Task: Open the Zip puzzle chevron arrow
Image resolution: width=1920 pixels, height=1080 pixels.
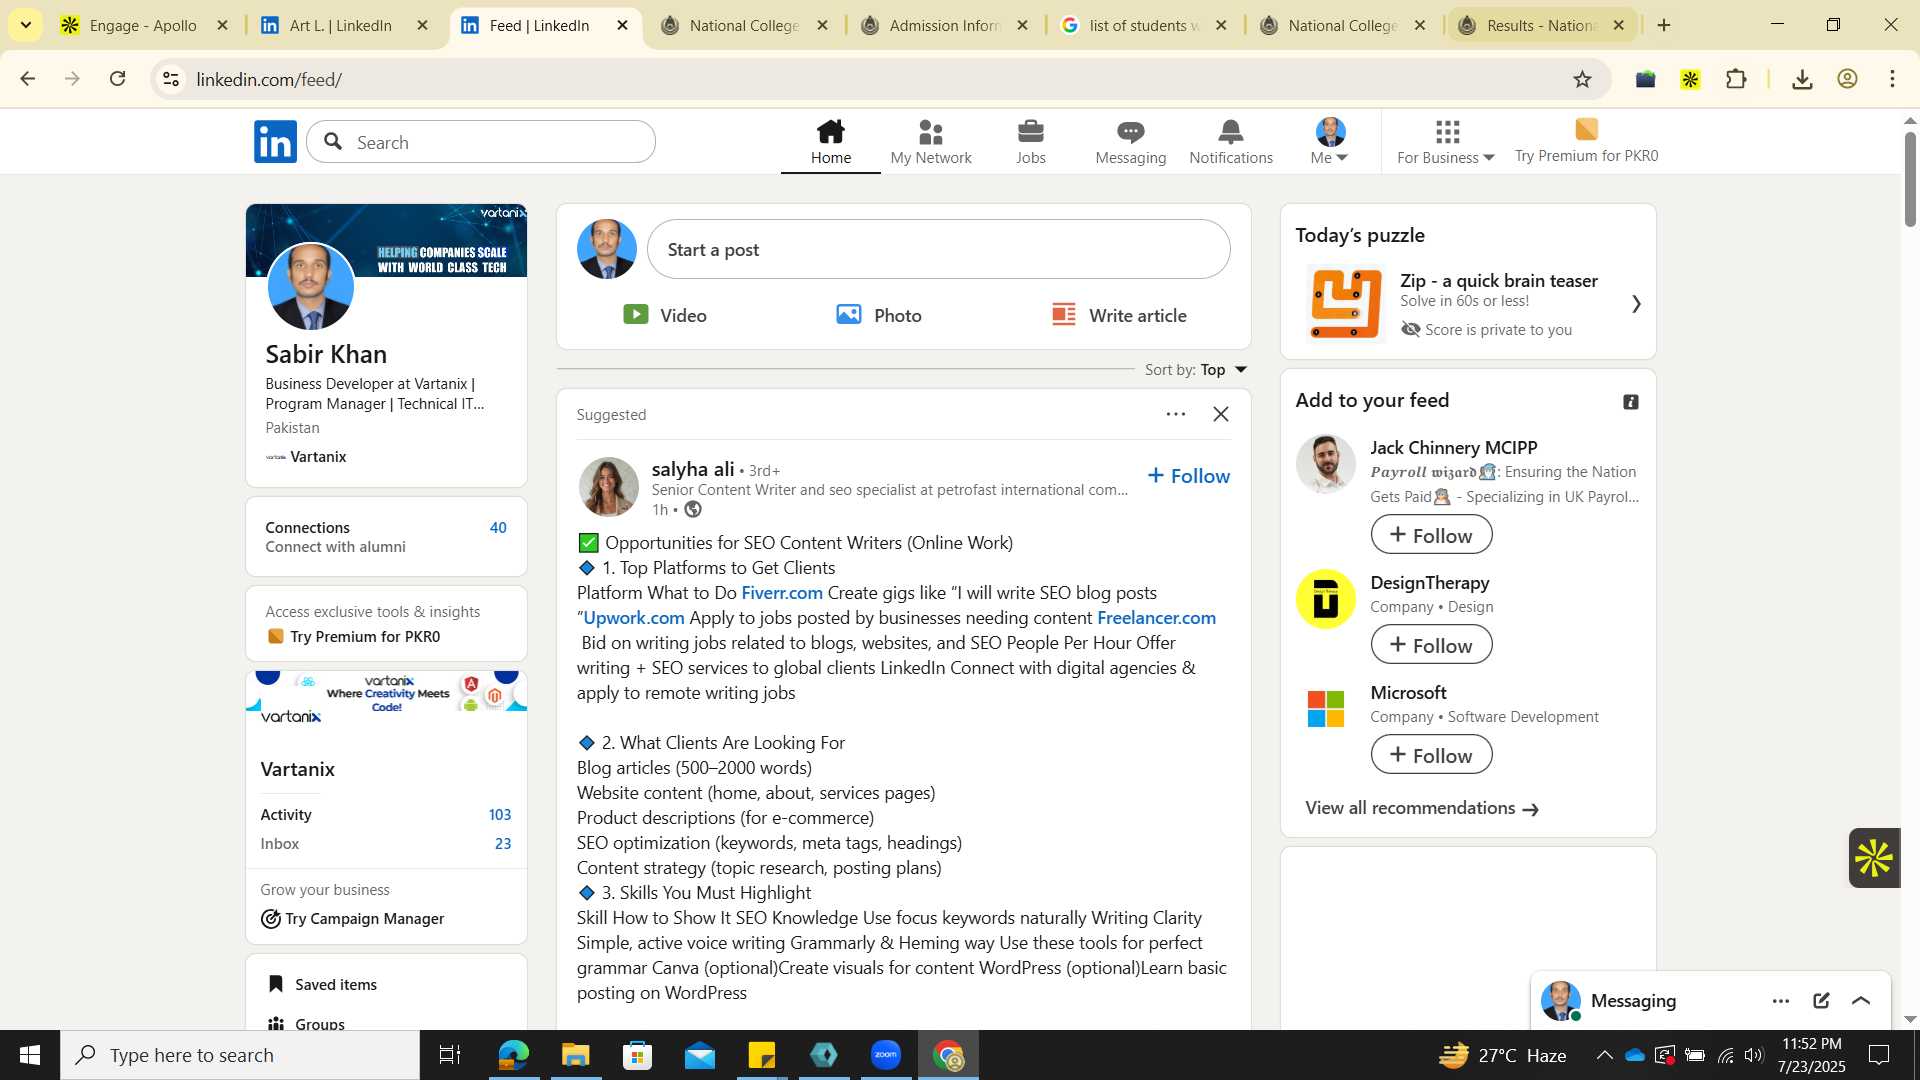Action: [x=1636, y=303]
